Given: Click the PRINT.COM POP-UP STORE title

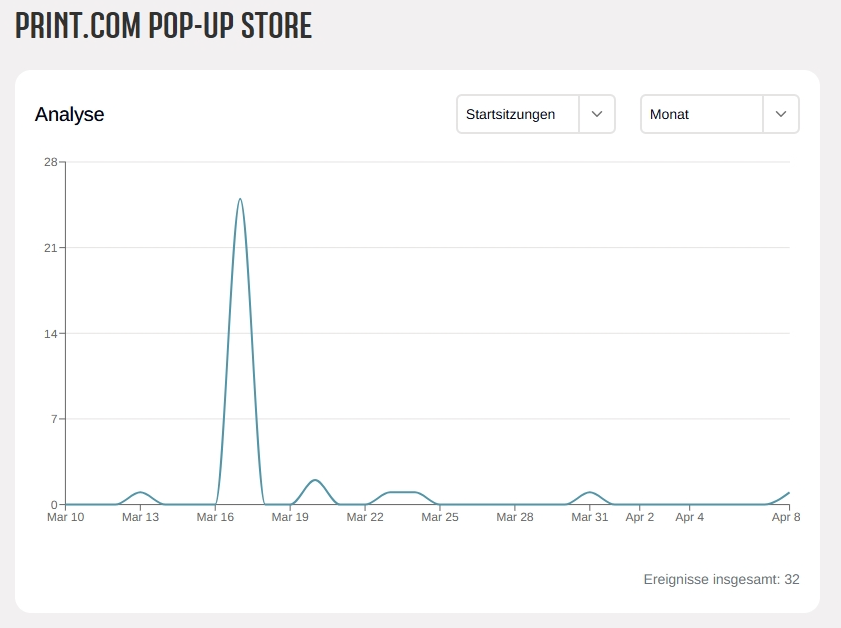Looking at the screenshot, I should click(x=164, y=26).
